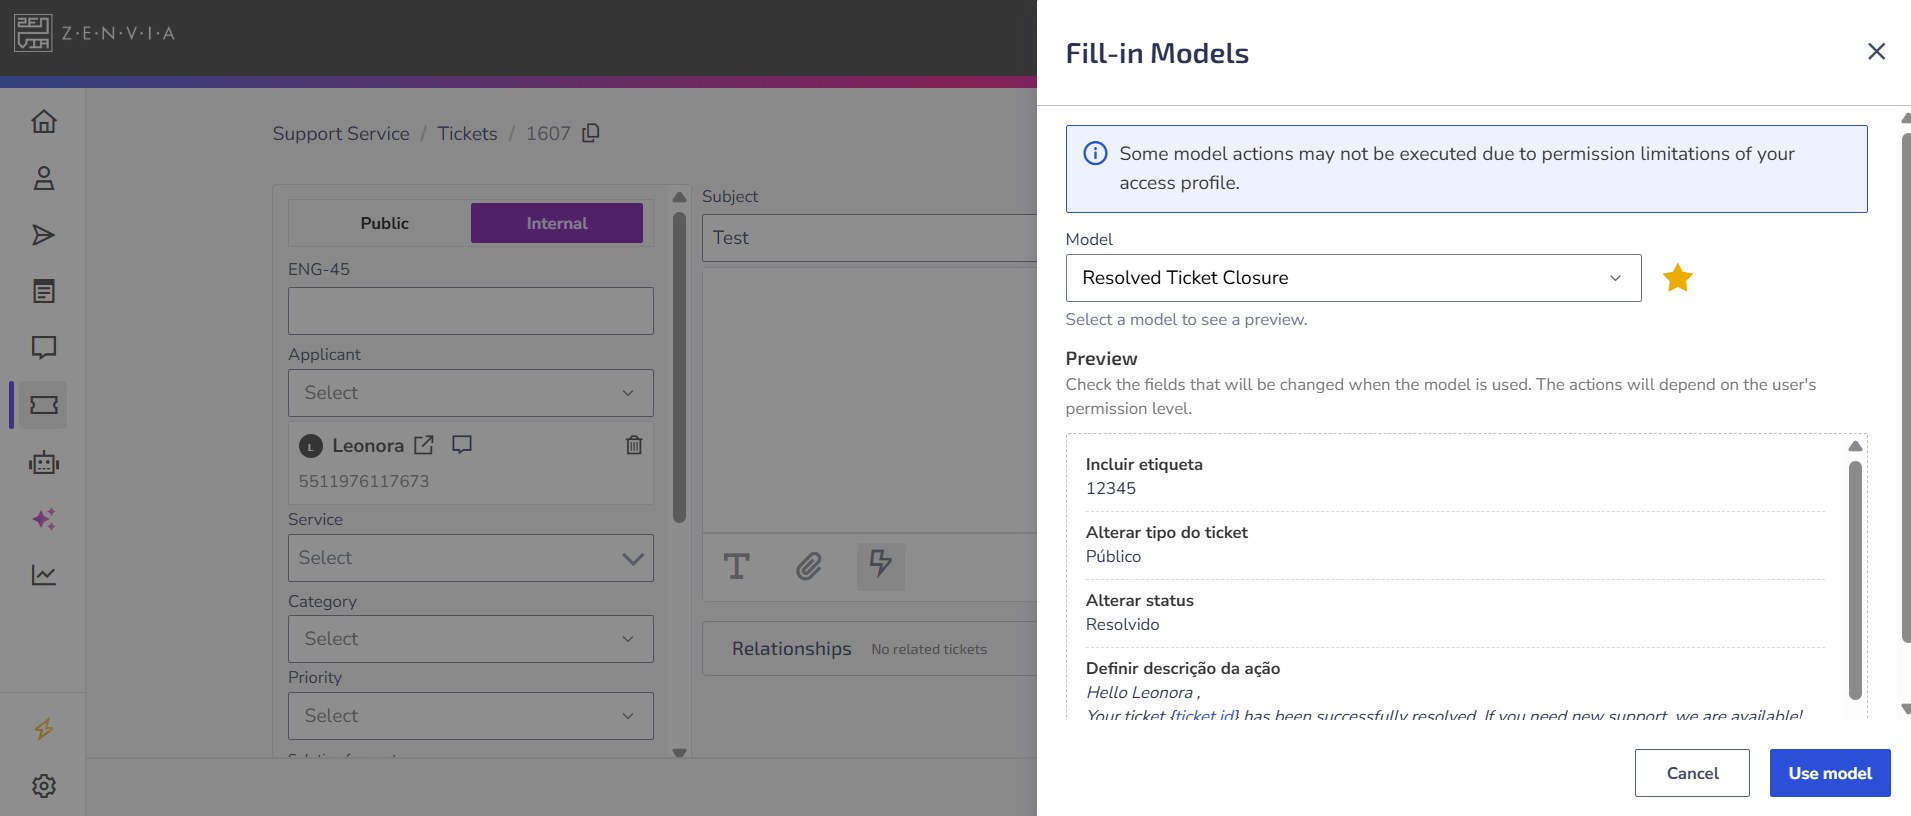
Task: Open the Model dropdown showing Resolved Ticket Closure
Action: click(1353, 278)
